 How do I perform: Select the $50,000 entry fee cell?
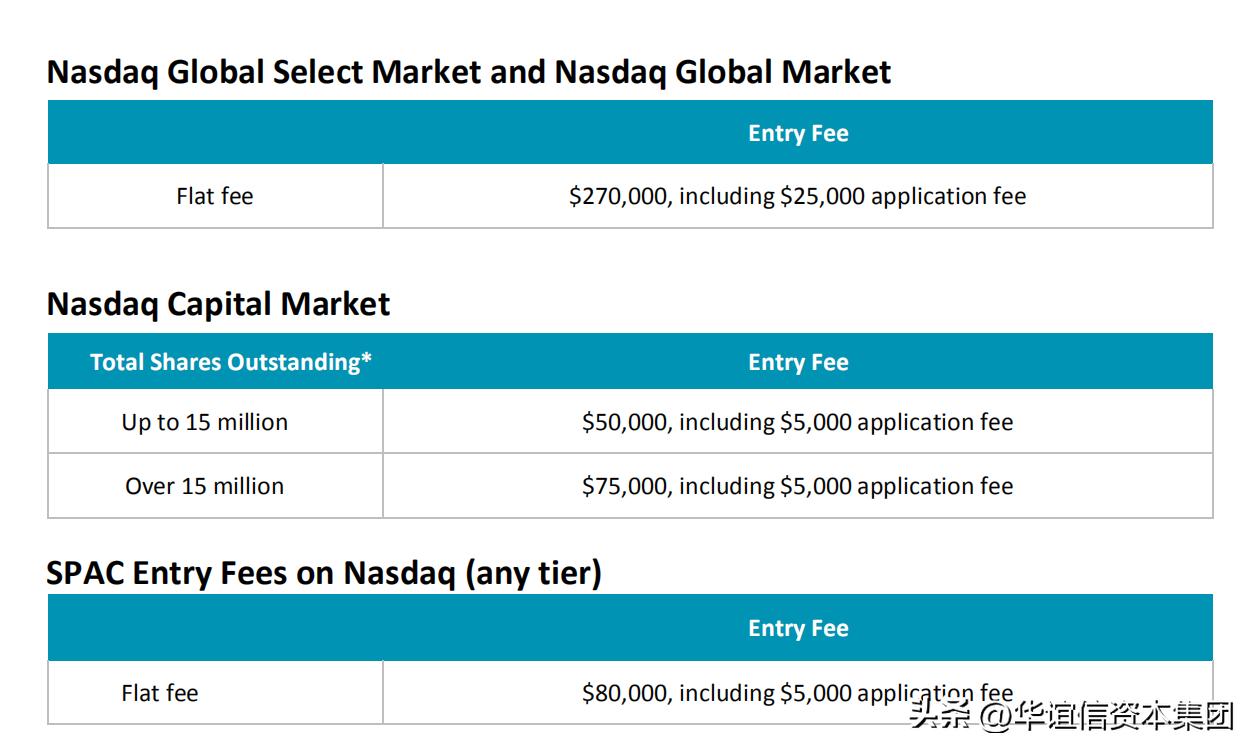click(797, 422)
